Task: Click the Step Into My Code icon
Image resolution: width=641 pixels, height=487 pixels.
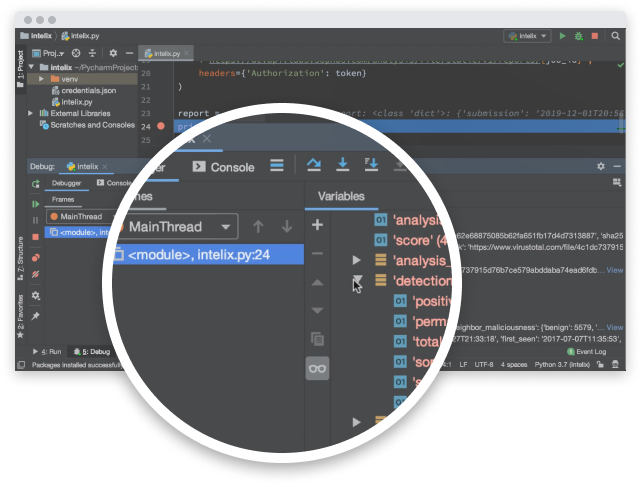Action: click(x=371, y=165)
